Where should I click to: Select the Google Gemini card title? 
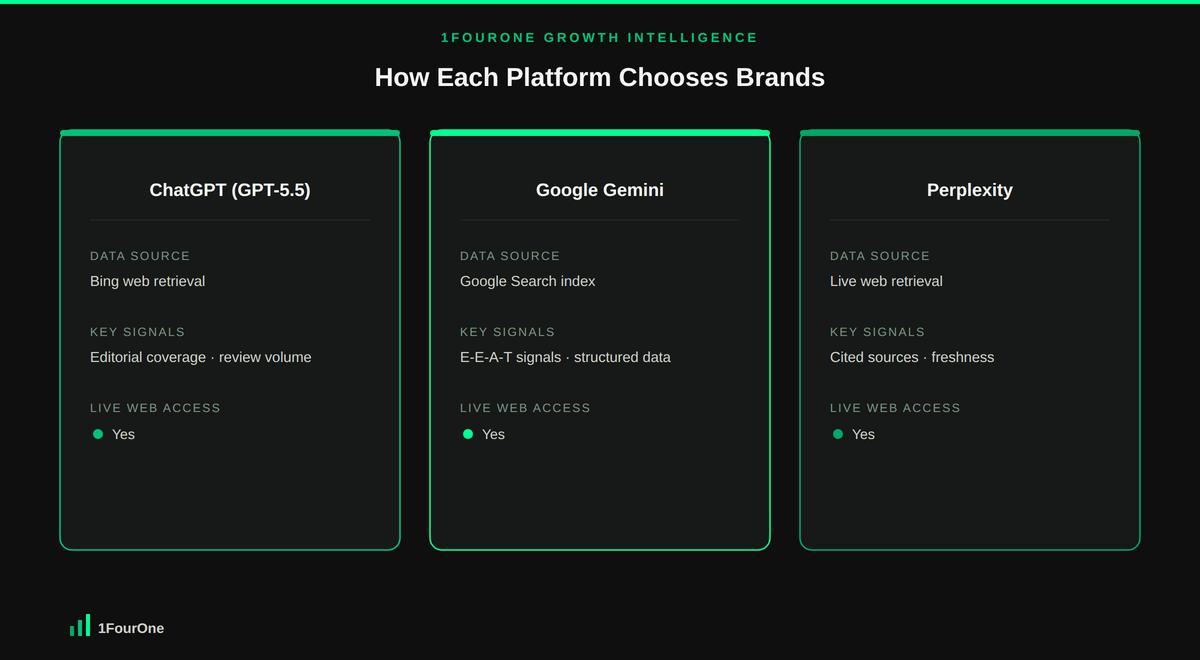(x=600, y=190)
